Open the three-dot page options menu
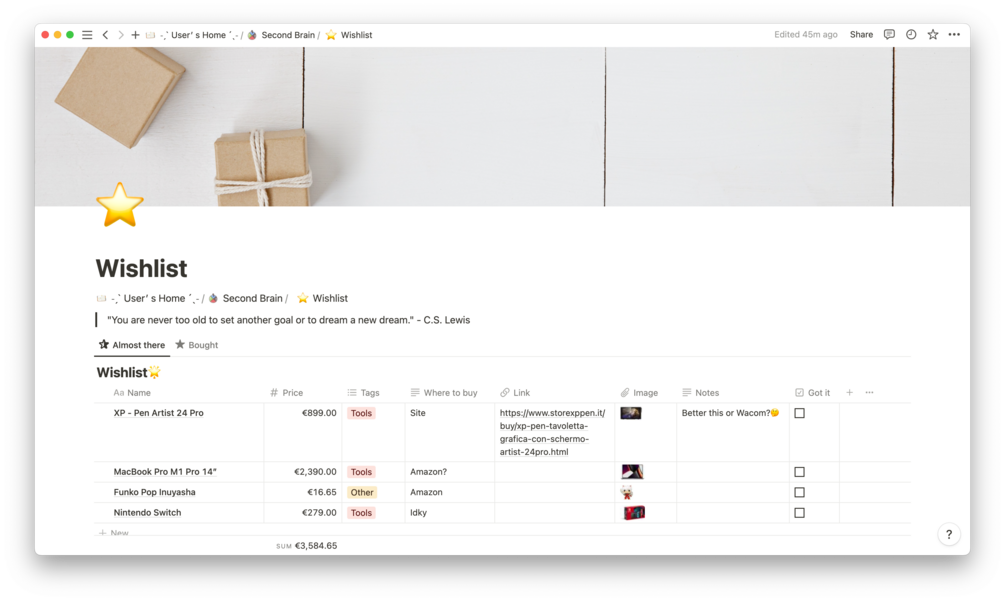 click(954, 35)
